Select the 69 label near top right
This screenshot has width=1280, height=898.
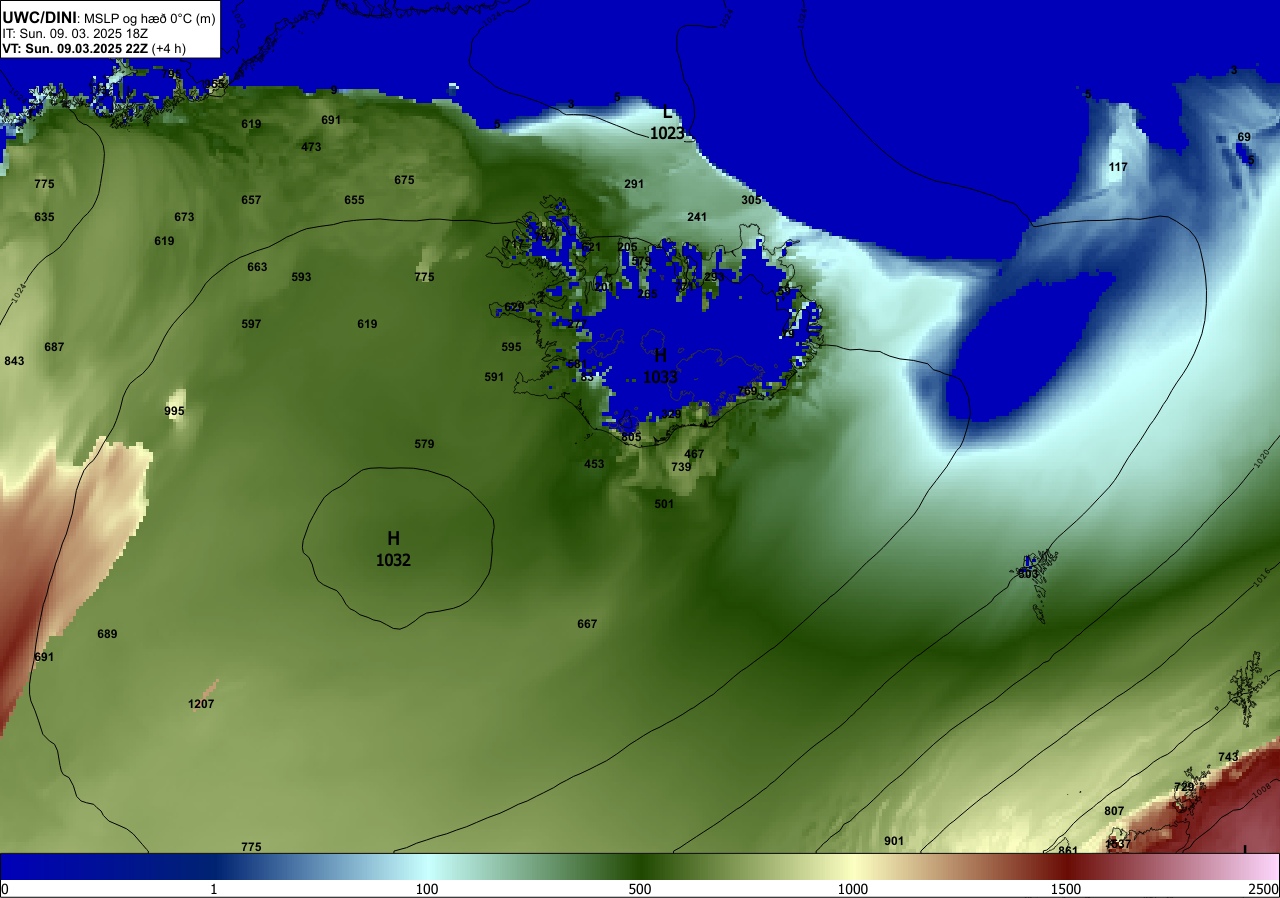click(1244, 137)
